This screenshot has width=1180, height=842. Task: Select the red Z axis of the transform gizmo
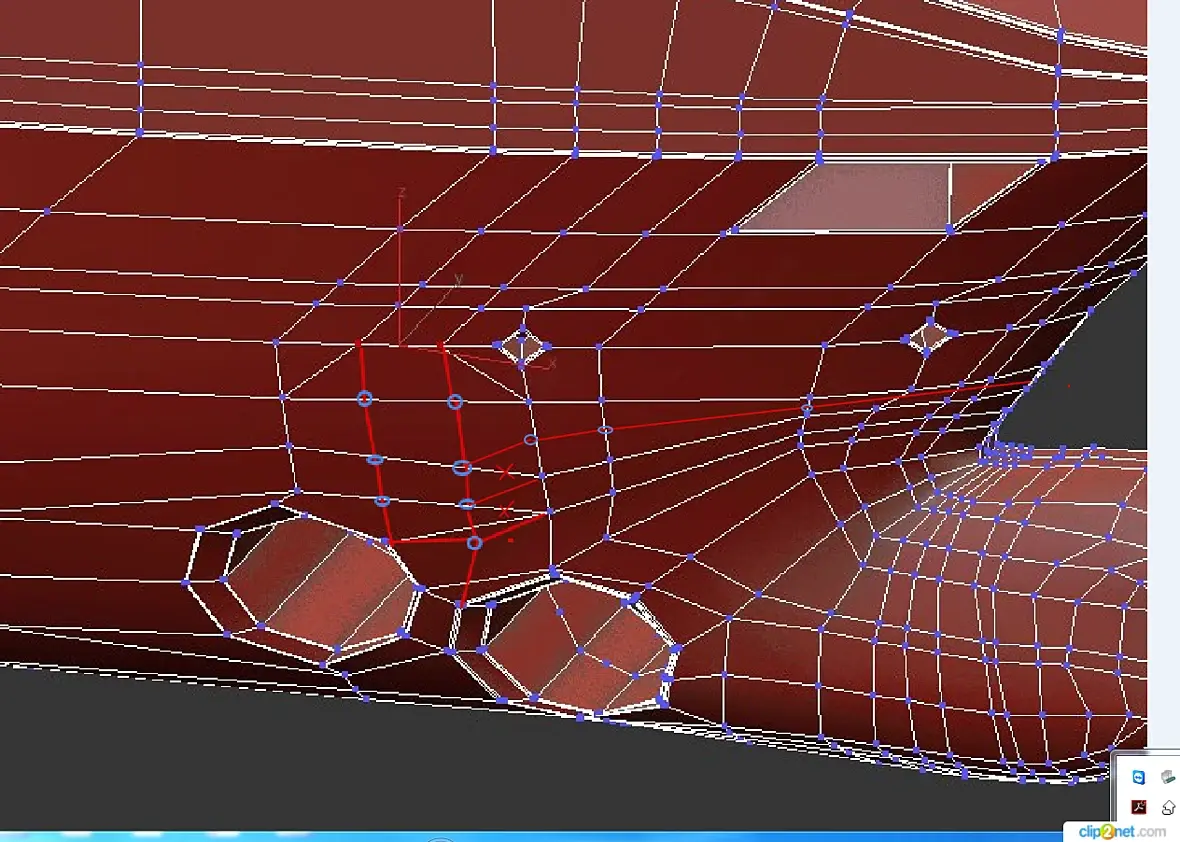click(x=400, y=267)
